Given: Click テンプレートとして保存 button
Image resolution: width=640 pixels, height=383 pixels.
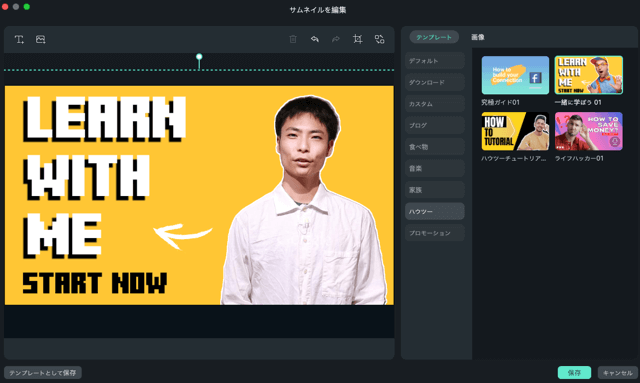Looking at the screenshot, I should 43,372.
